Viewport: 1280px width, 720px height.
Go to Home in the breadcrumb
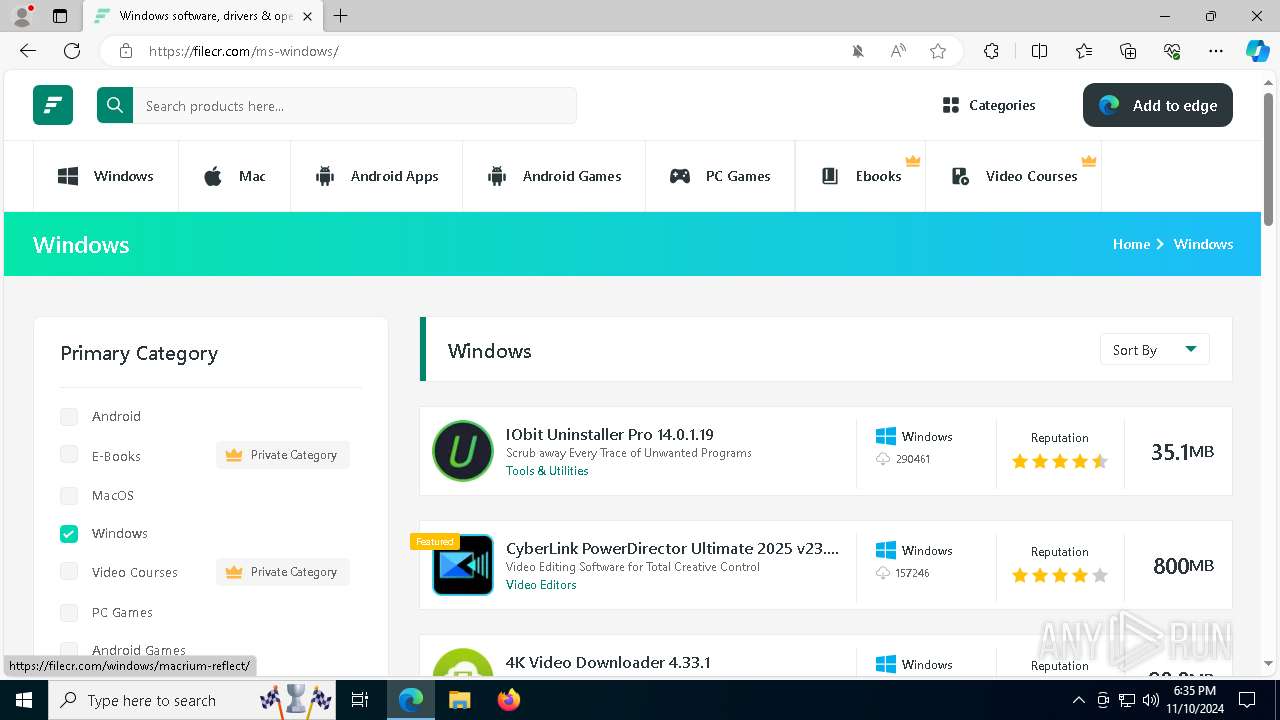[1131, 244]
